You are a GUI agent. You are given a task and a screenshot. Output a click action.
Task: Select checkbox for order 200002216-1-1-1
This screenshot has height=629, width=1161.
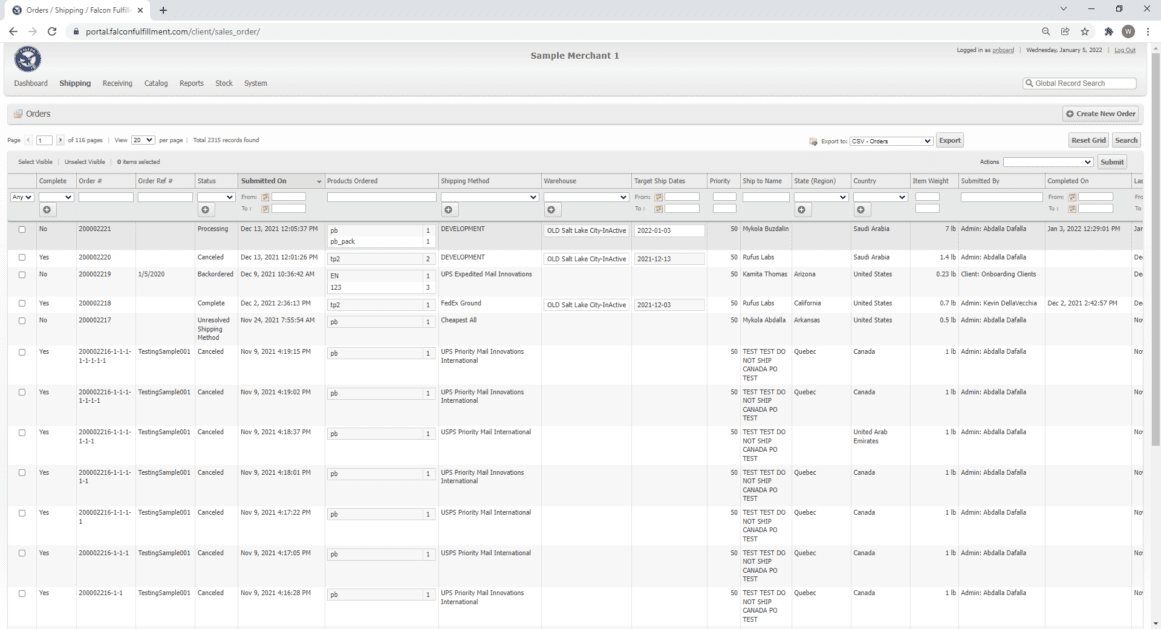pyautogui.click(x=21, y=553)
